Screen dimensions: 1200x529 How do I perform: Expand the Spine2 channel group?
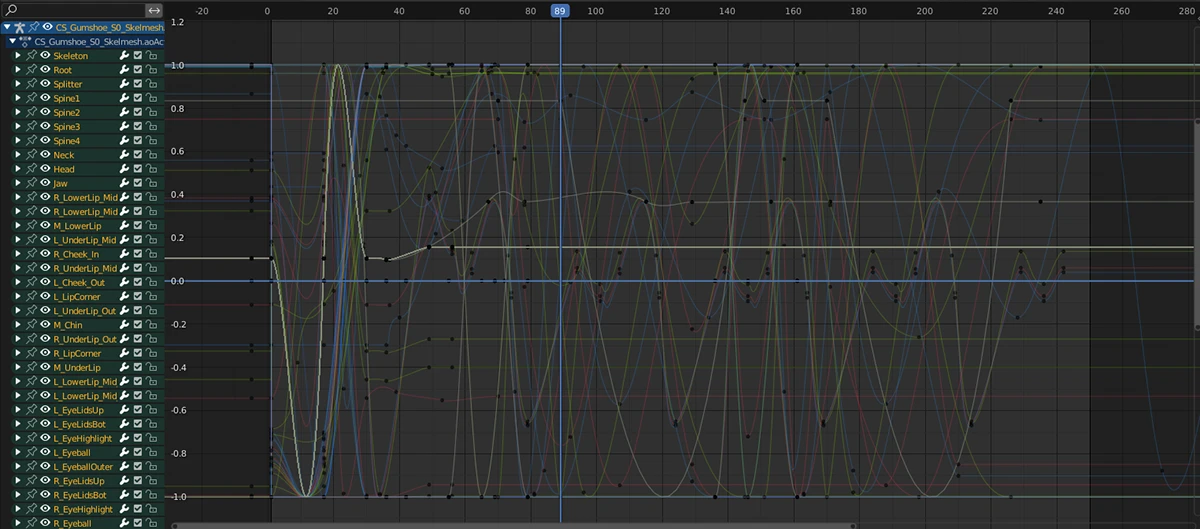pos(18,113)
